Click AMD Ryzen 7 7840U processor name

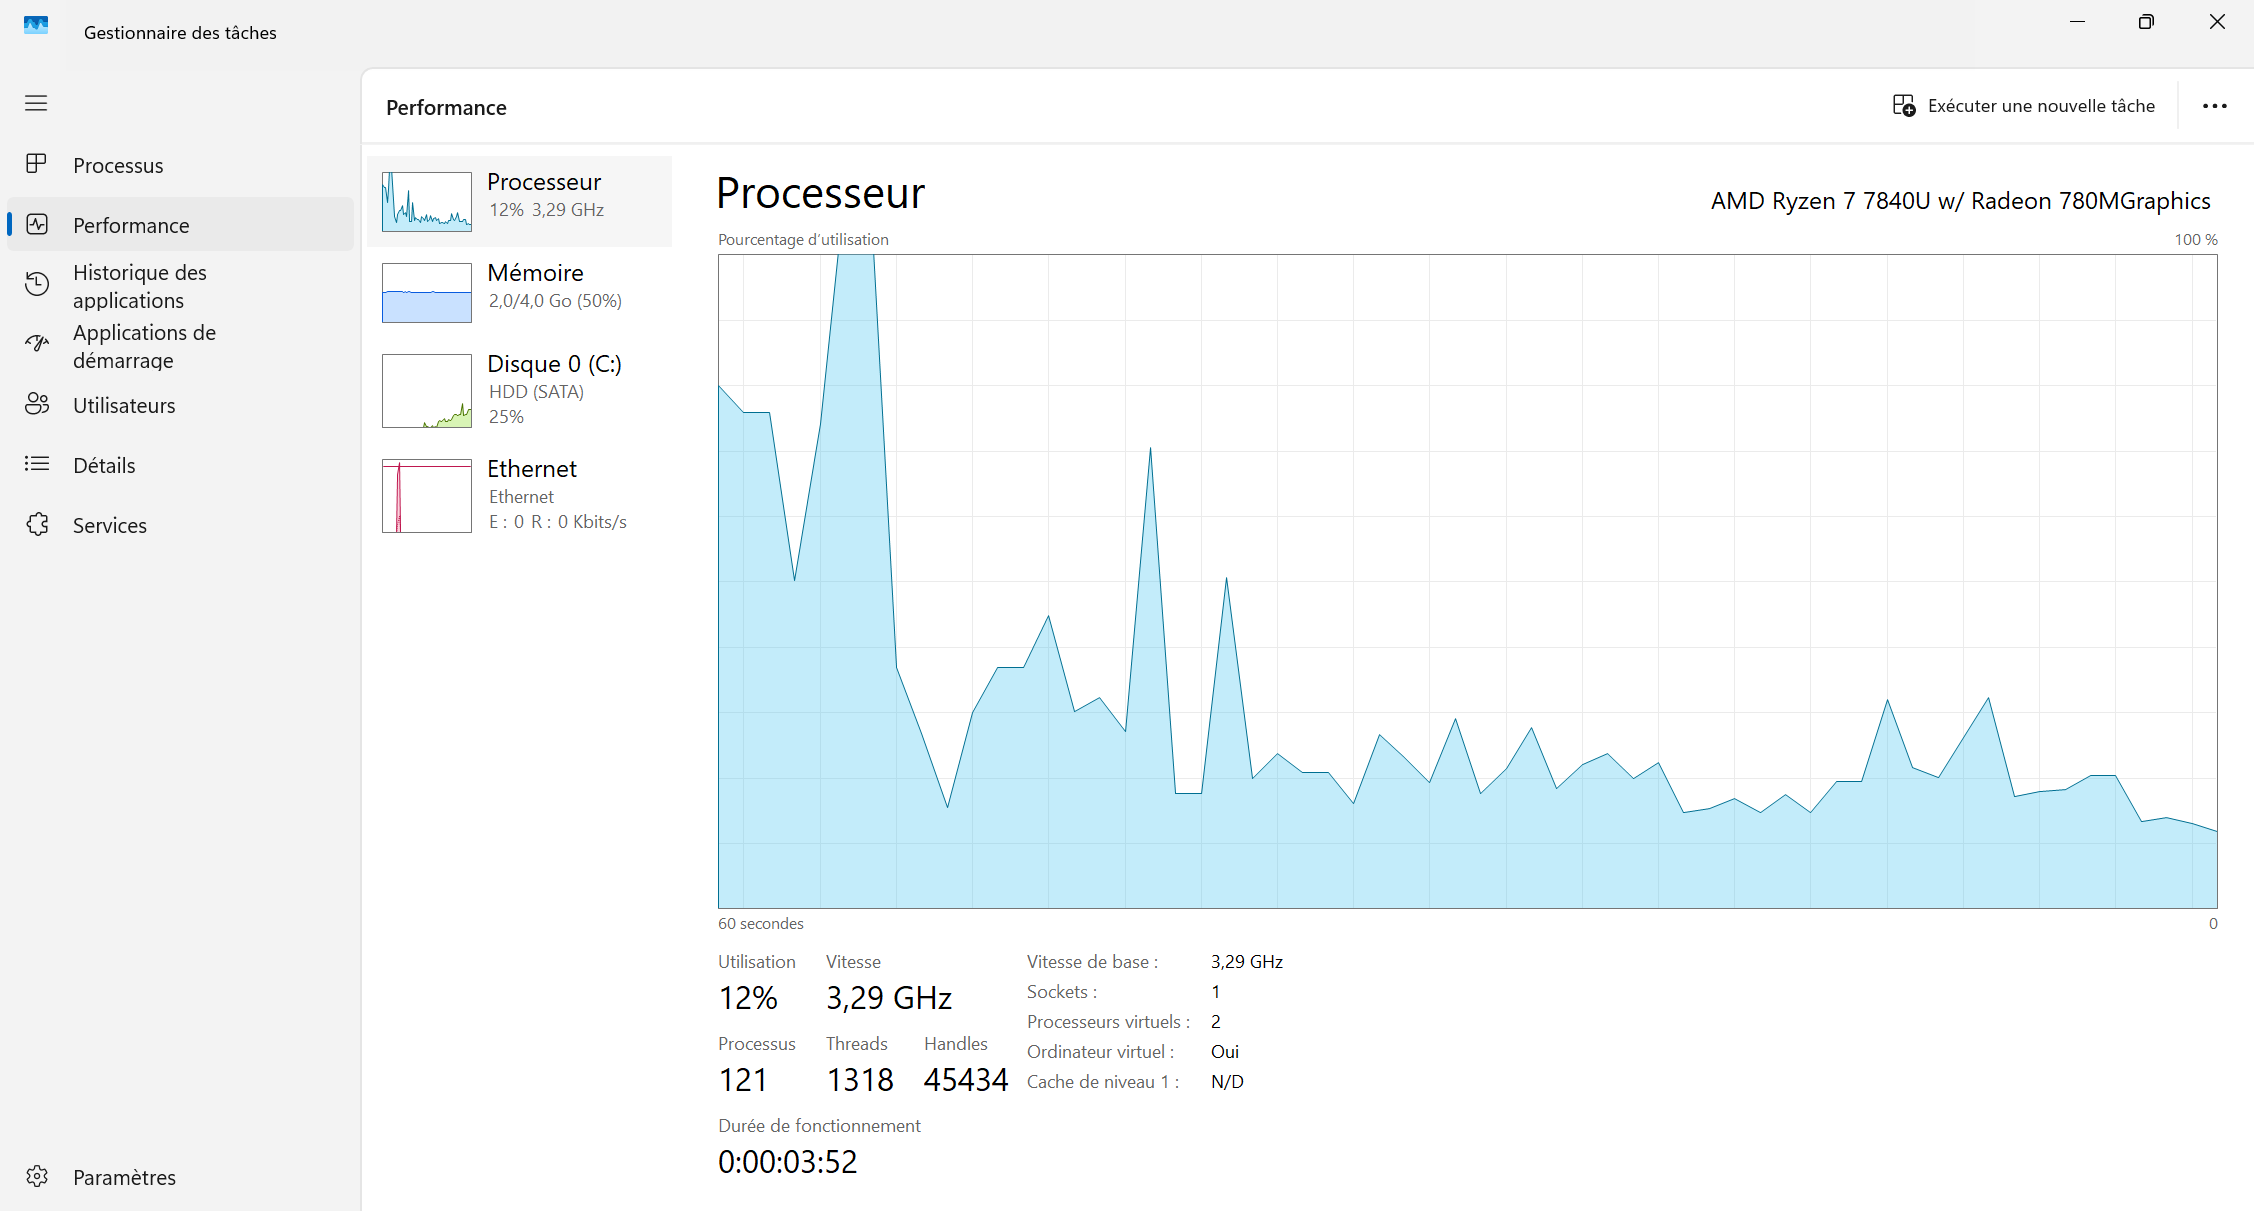pyautogui.click(x=1960, y=201)
